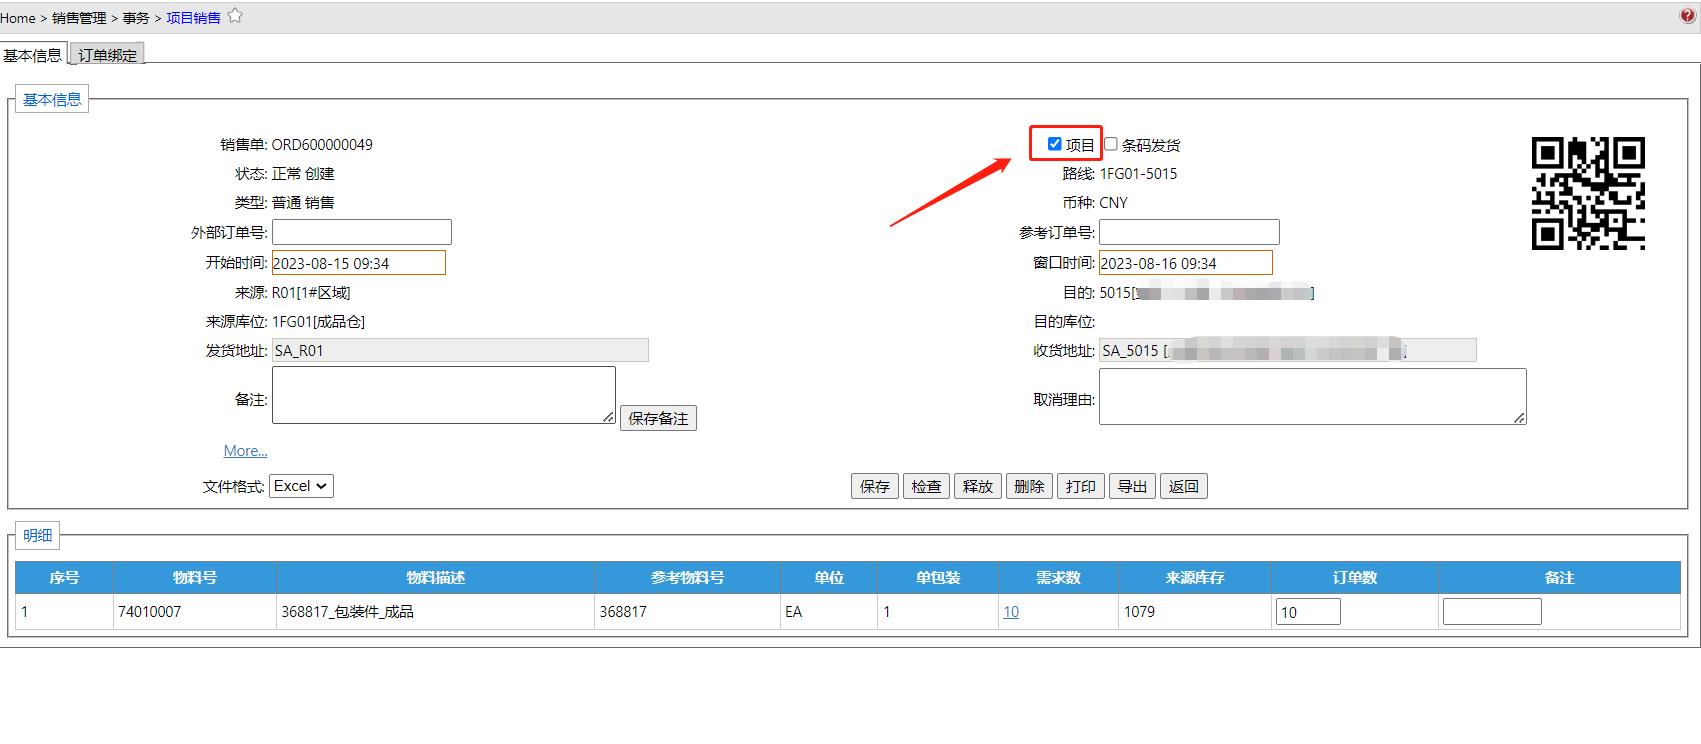Click the 来源库存 column header
1701x744 pixels.
coord(1195,578)
